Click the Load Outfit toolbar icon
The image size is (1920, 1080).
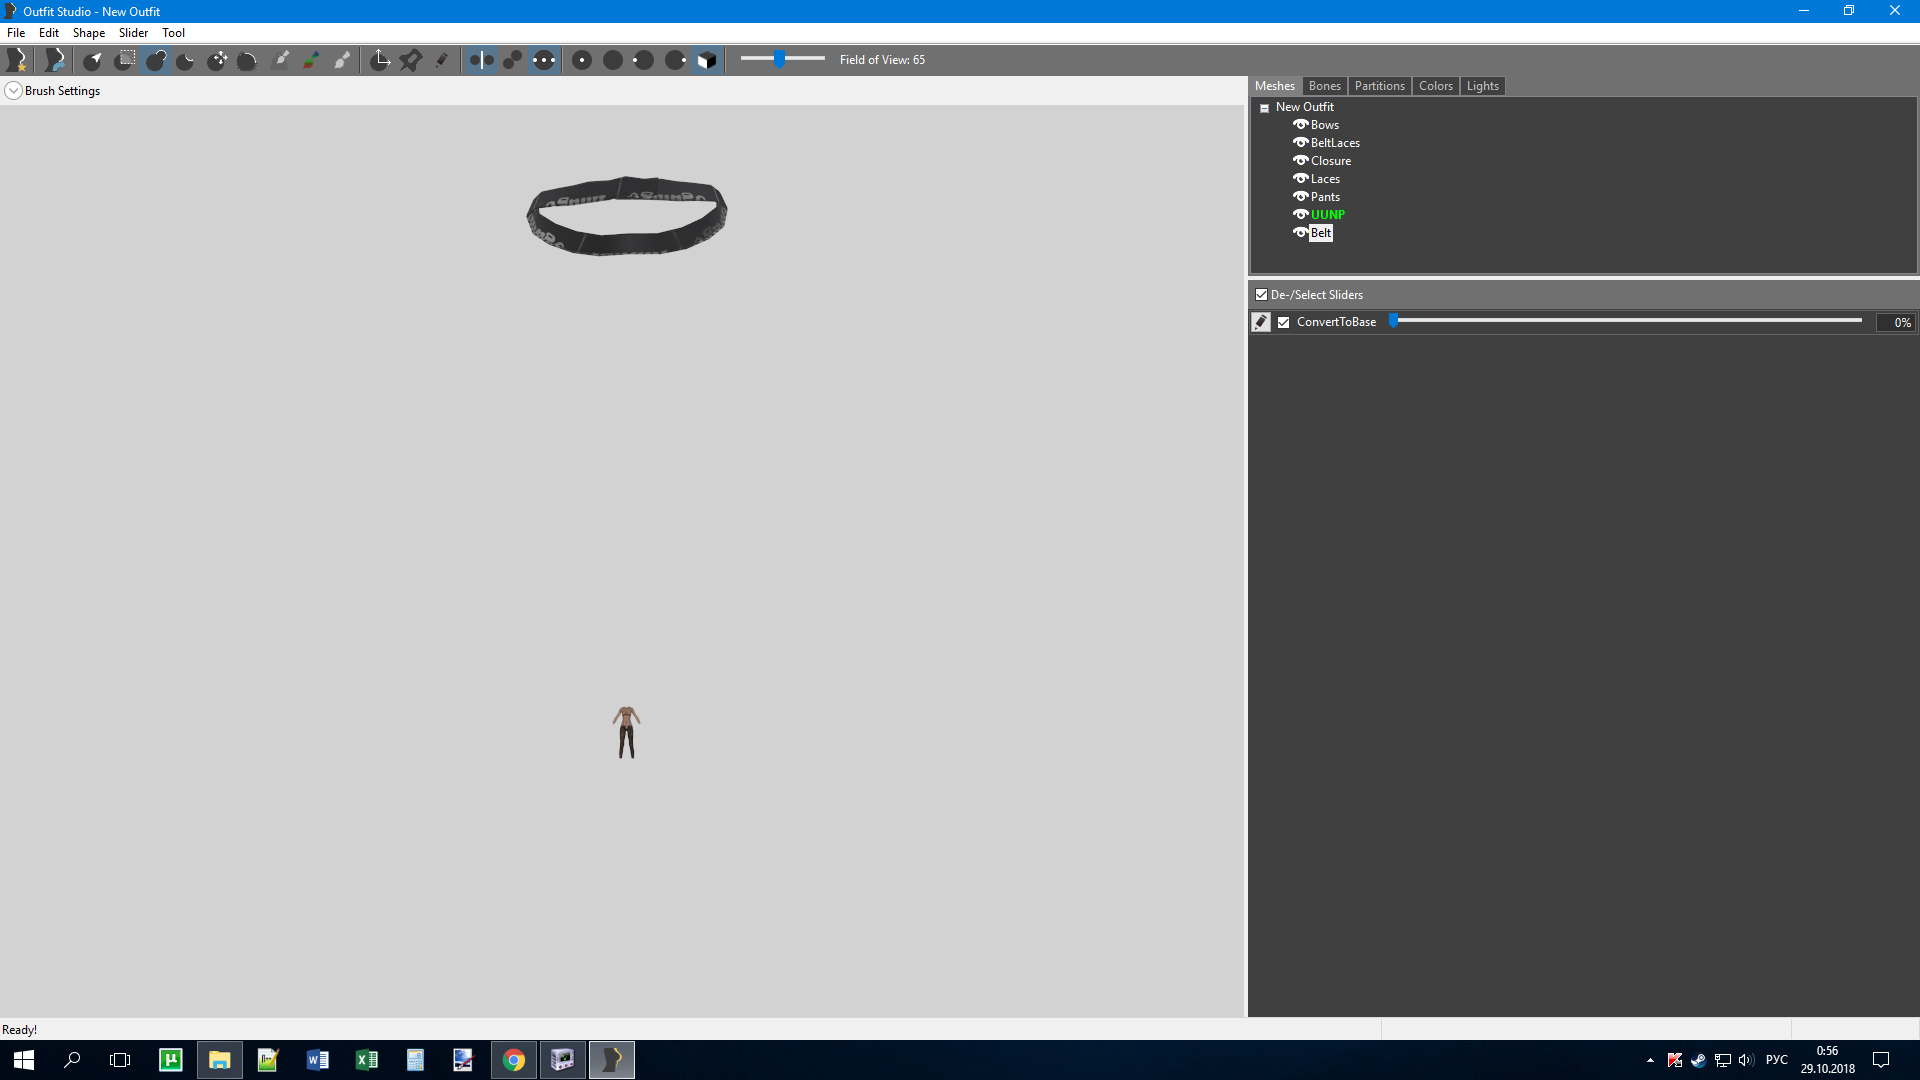coord(55,60)
